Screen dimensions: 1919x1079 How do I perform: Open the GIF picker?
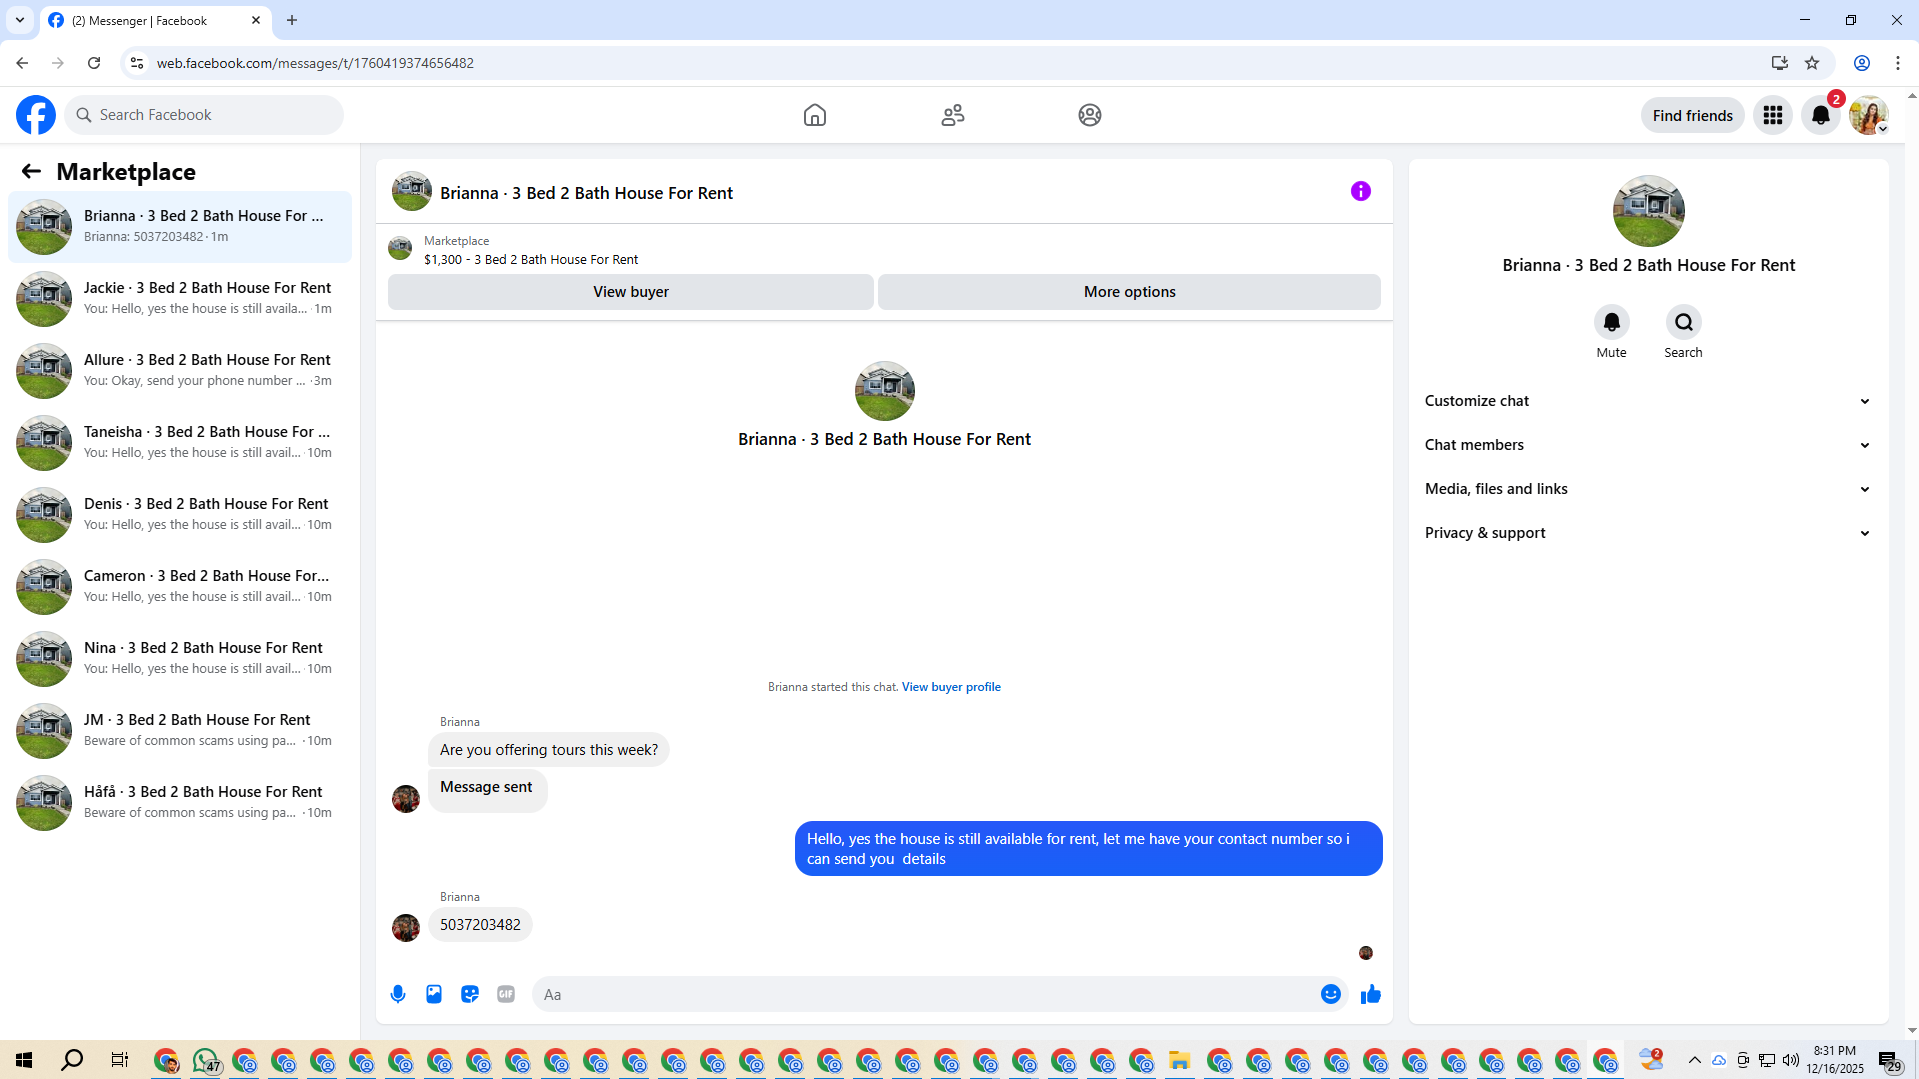coord(506,994)
